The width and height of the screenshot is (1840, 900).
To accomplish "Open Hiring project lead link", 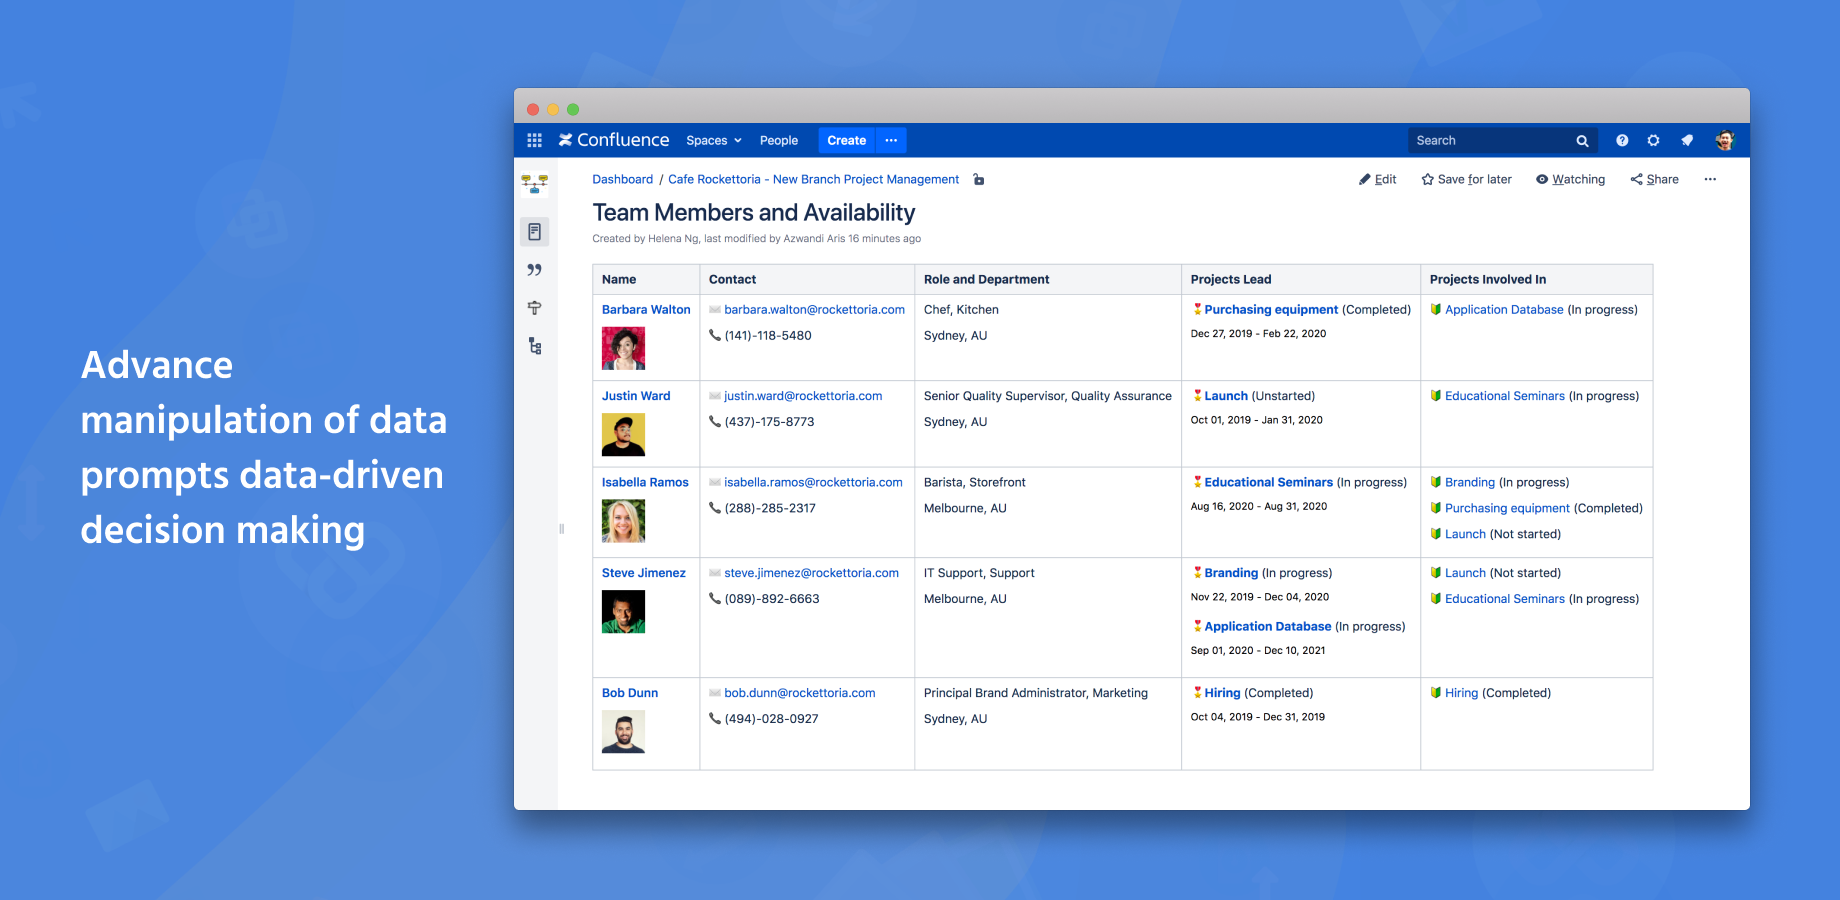I will coord(1222,693).
